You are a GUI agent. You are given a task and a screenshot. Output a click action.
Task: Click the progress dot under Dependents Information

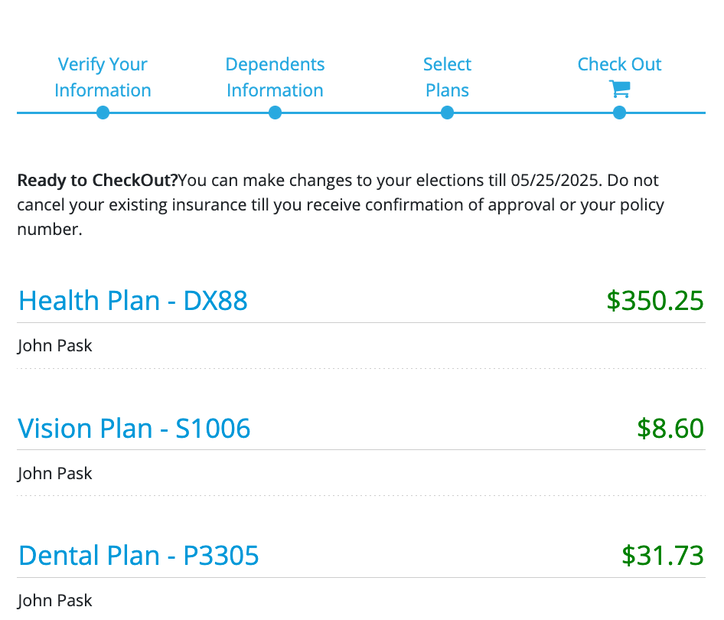point(275,113)
